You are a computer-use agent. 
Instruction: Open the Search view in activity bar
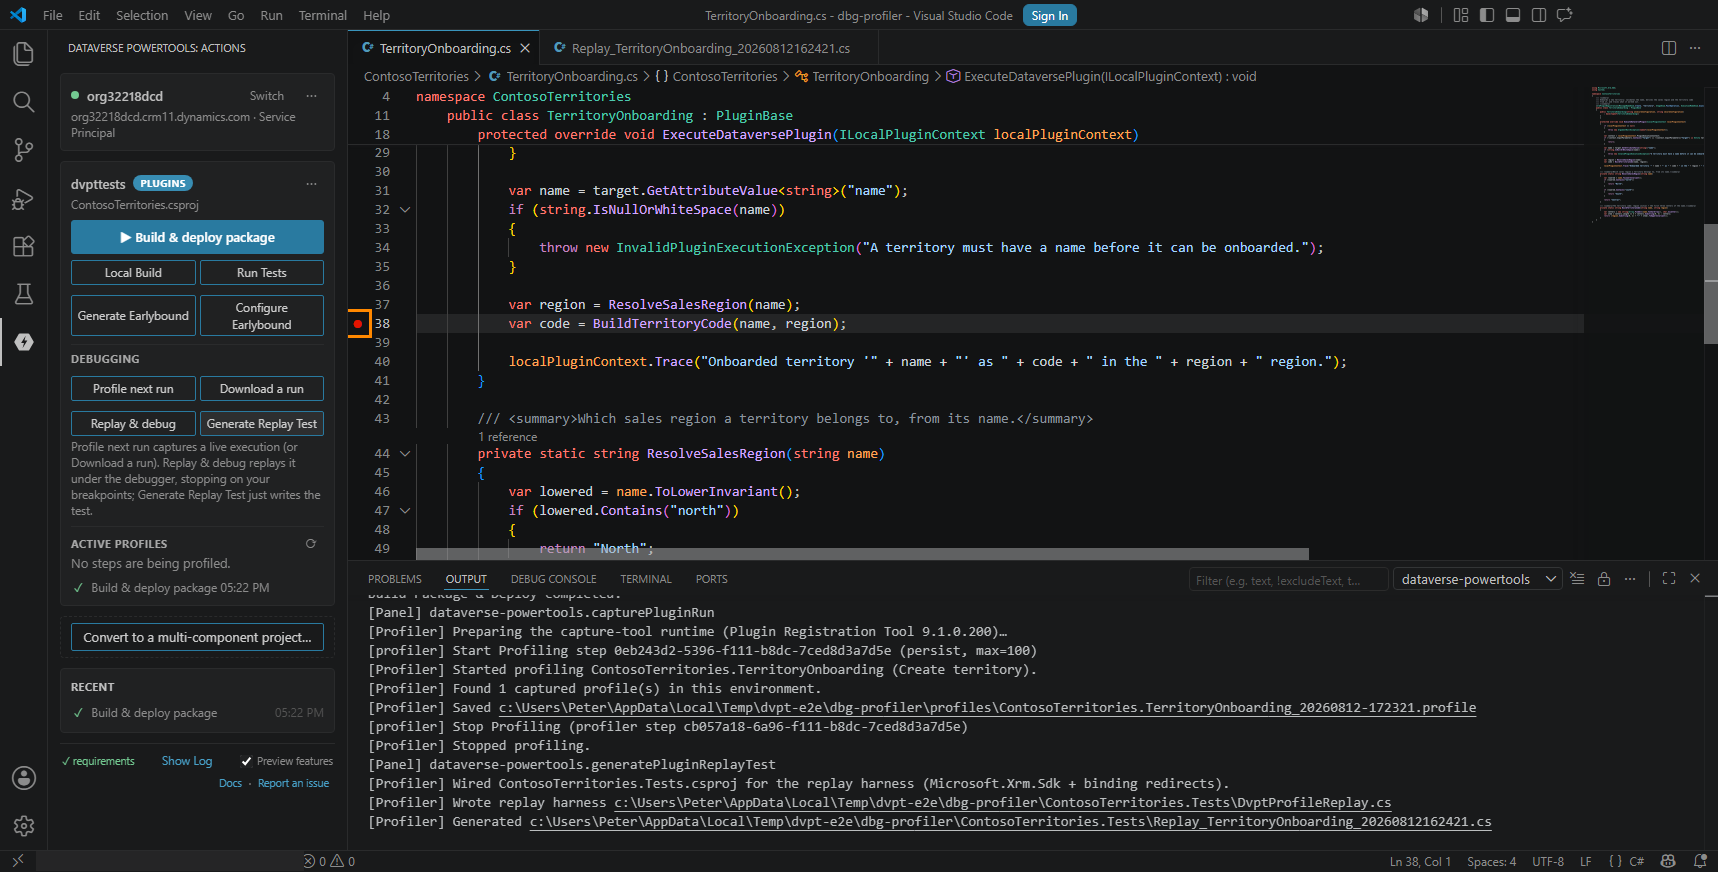tap(23, 102)
